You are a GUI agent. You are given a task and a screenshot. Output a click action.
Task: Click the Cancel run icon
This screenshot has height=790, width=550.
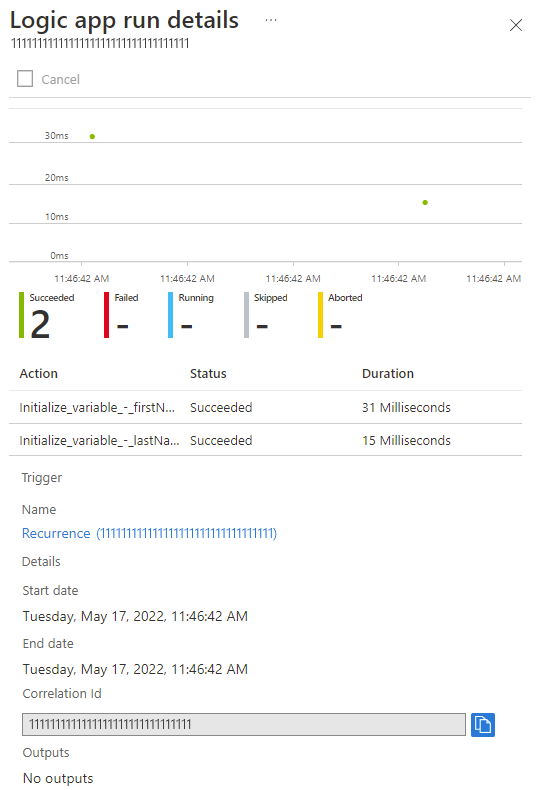coord(25,79)
